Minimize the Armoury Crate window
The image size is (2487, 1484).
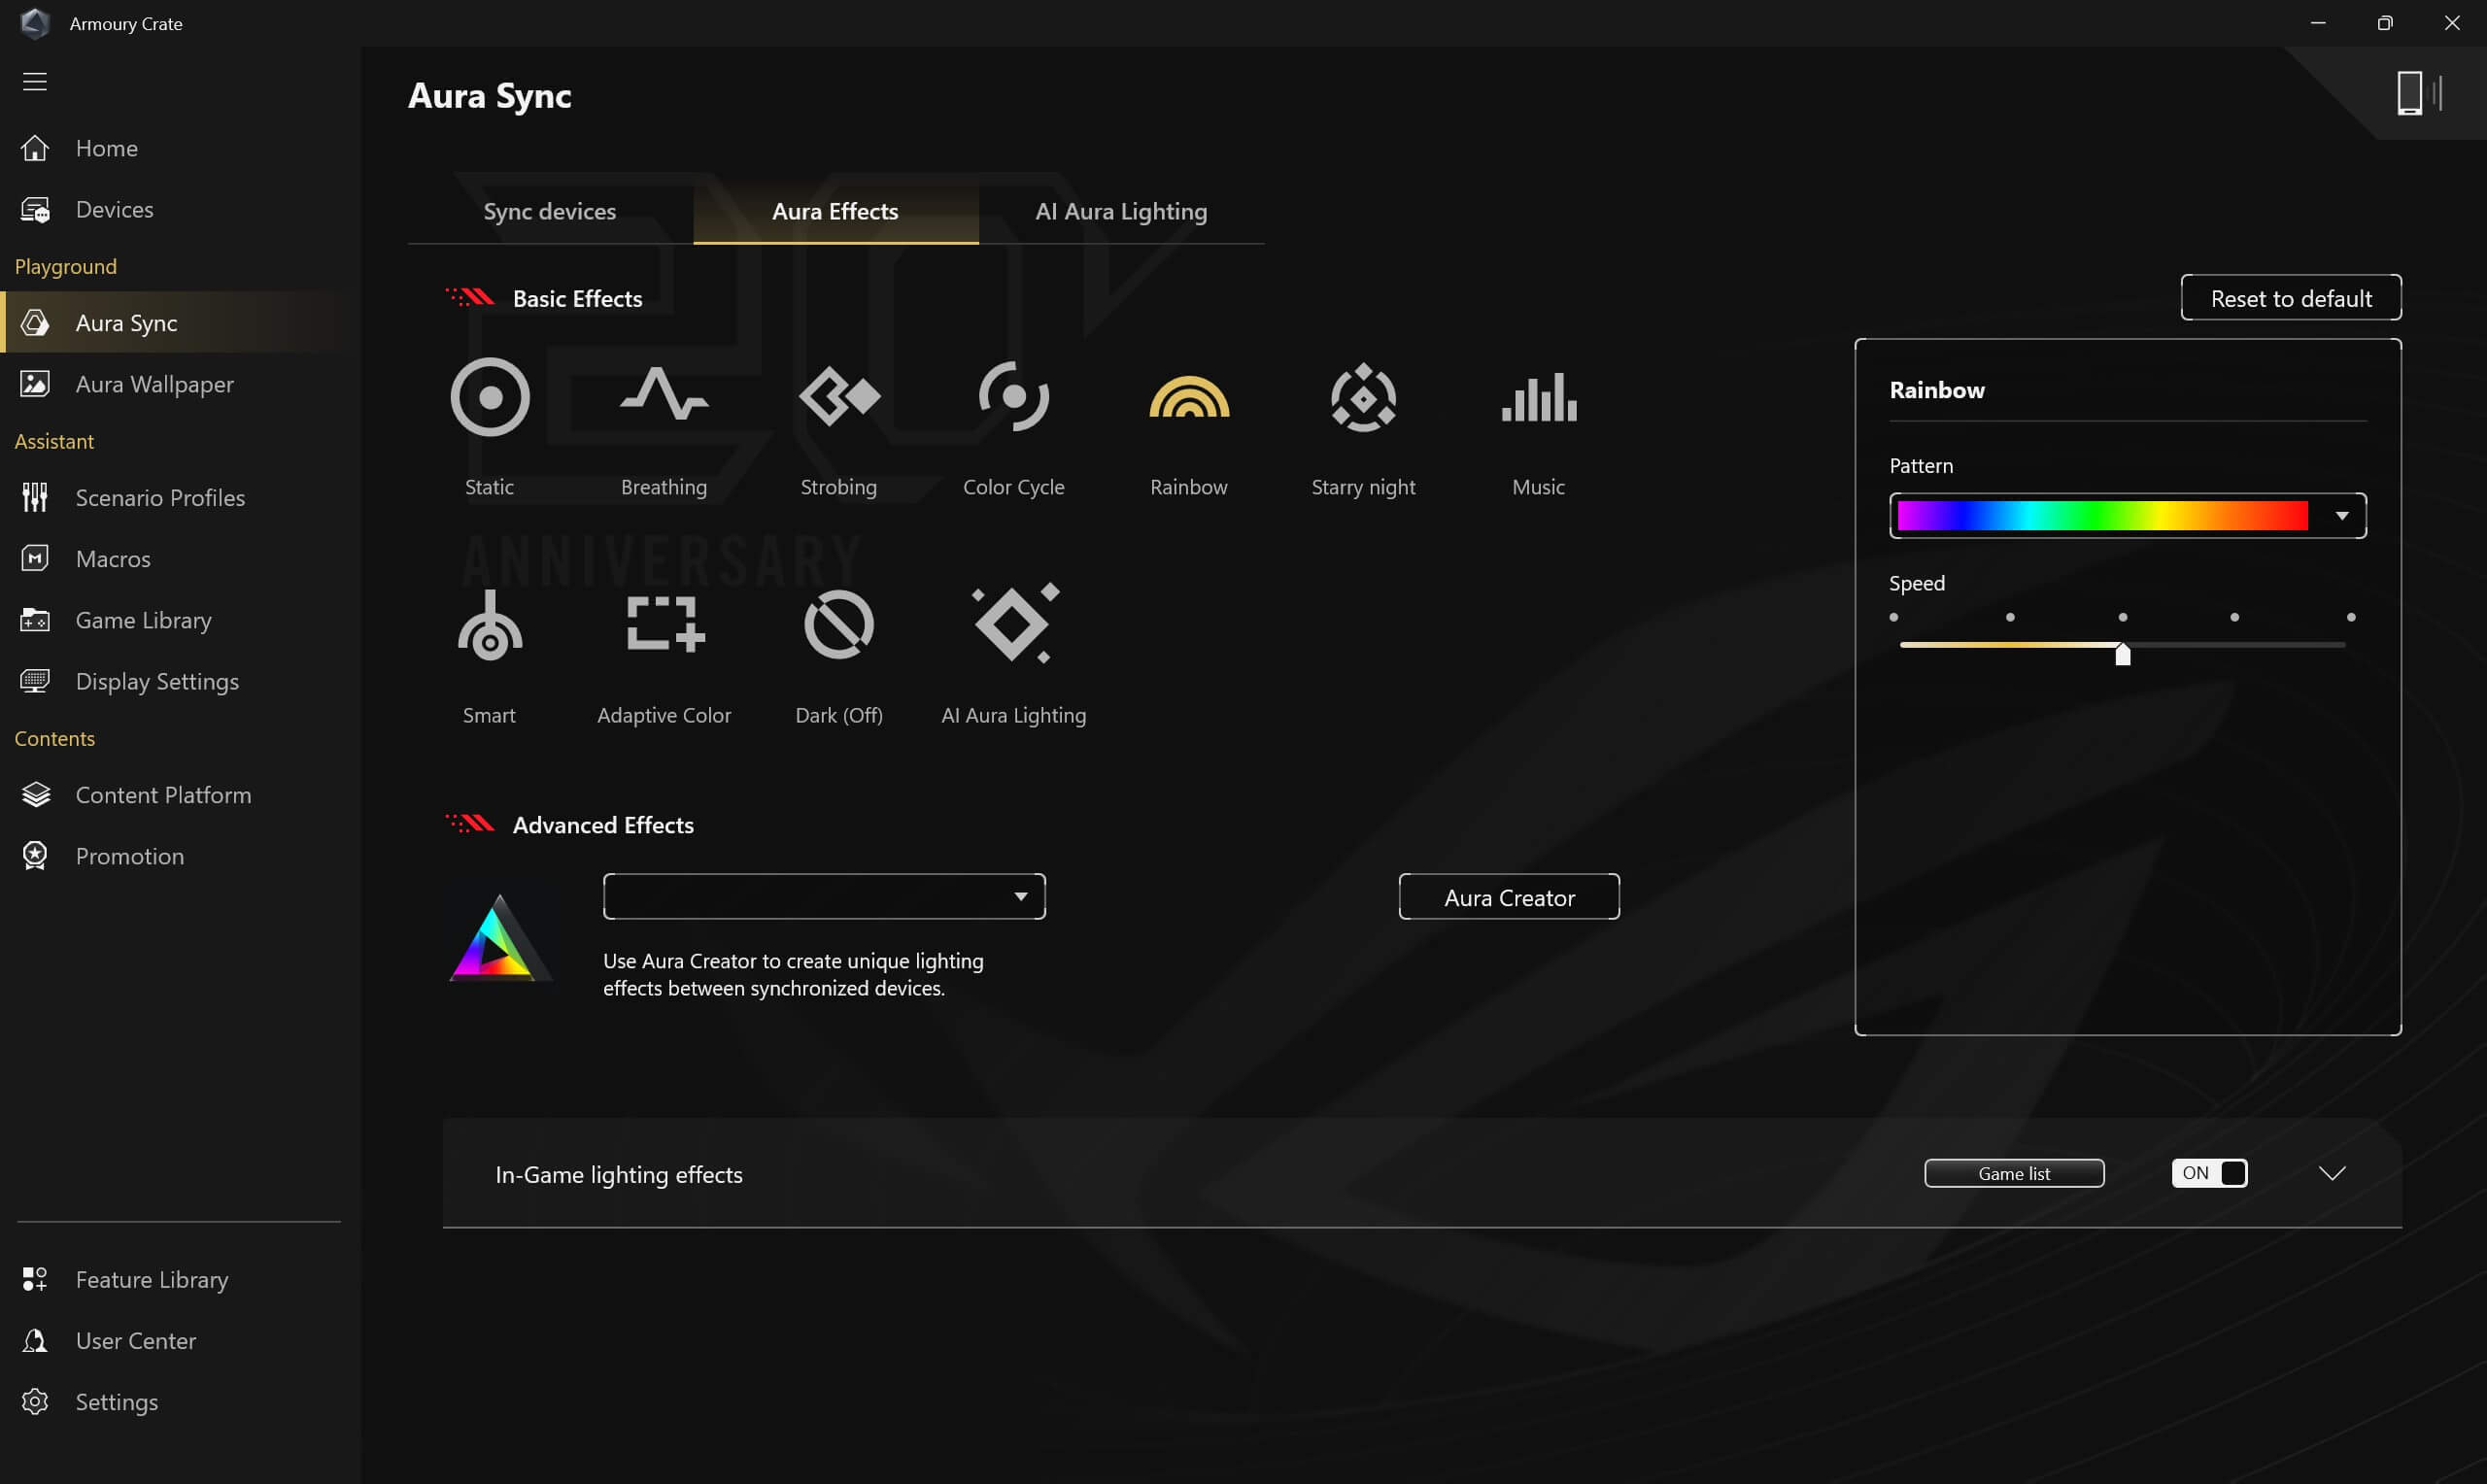2317,23
